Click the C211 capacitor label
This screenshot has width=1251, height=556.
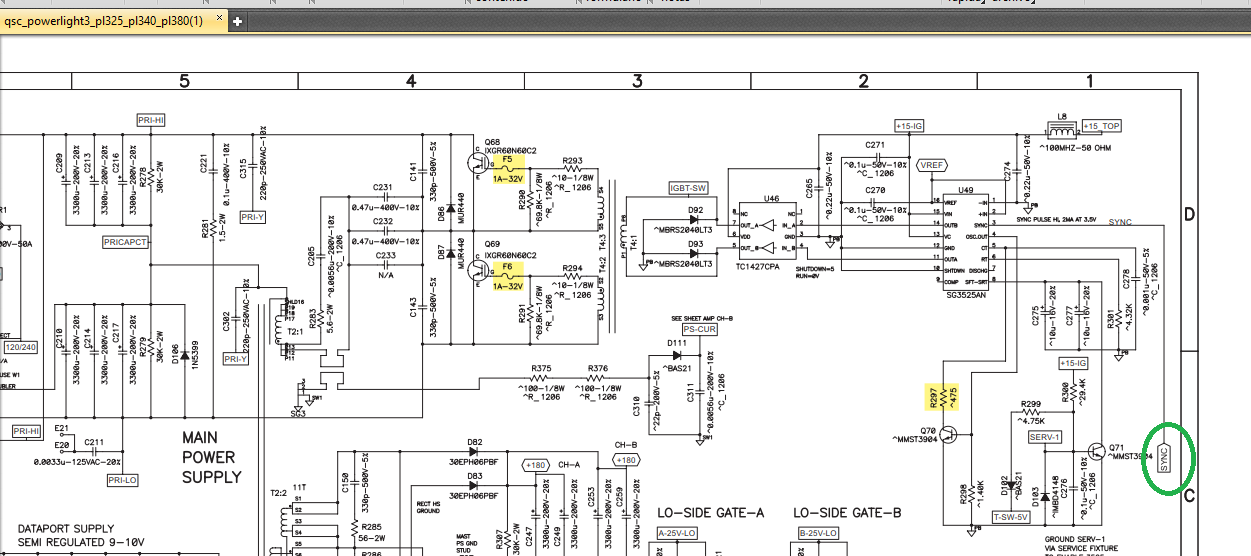pos(94,441)
